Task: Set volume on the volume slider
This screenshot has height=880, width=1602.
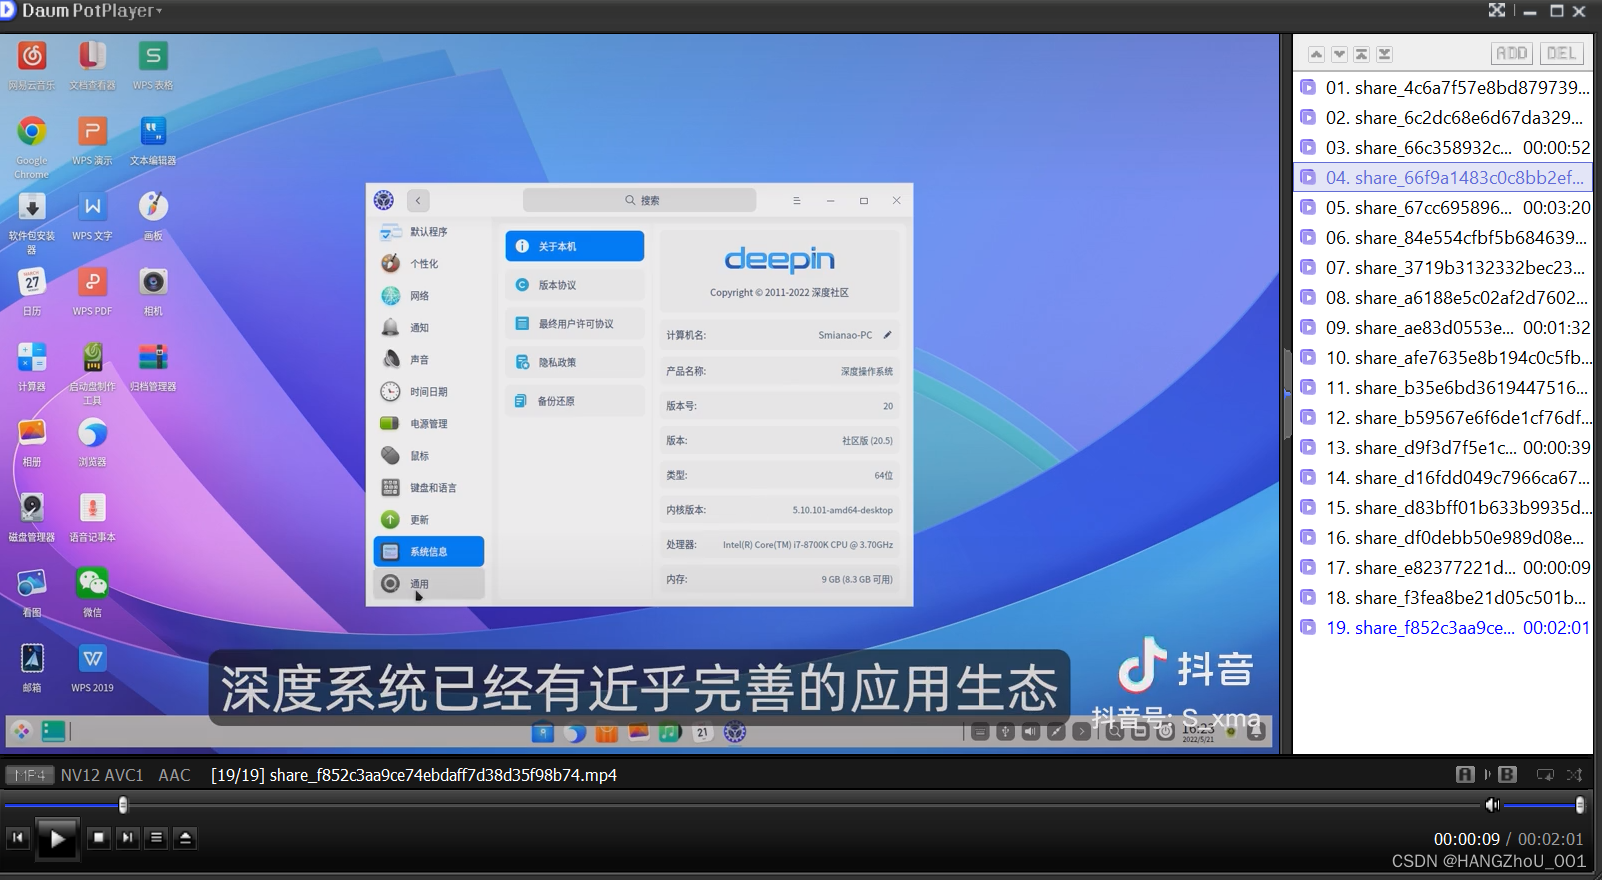Action: (1543, 805)
